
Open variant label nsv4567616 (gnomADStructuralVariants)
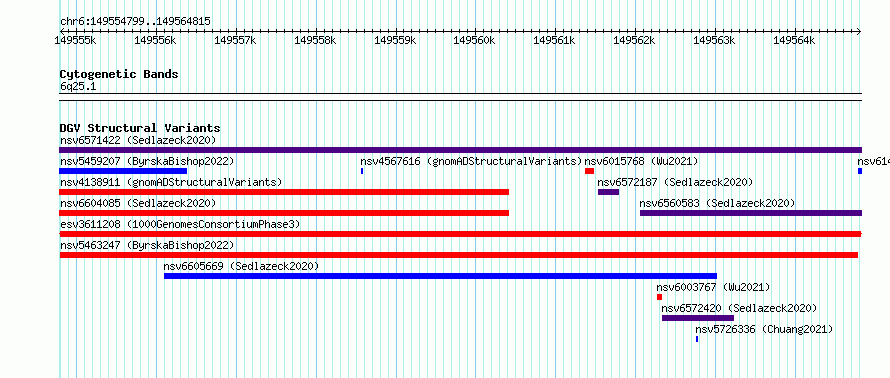pyautogui.click(x=471, y=161)
